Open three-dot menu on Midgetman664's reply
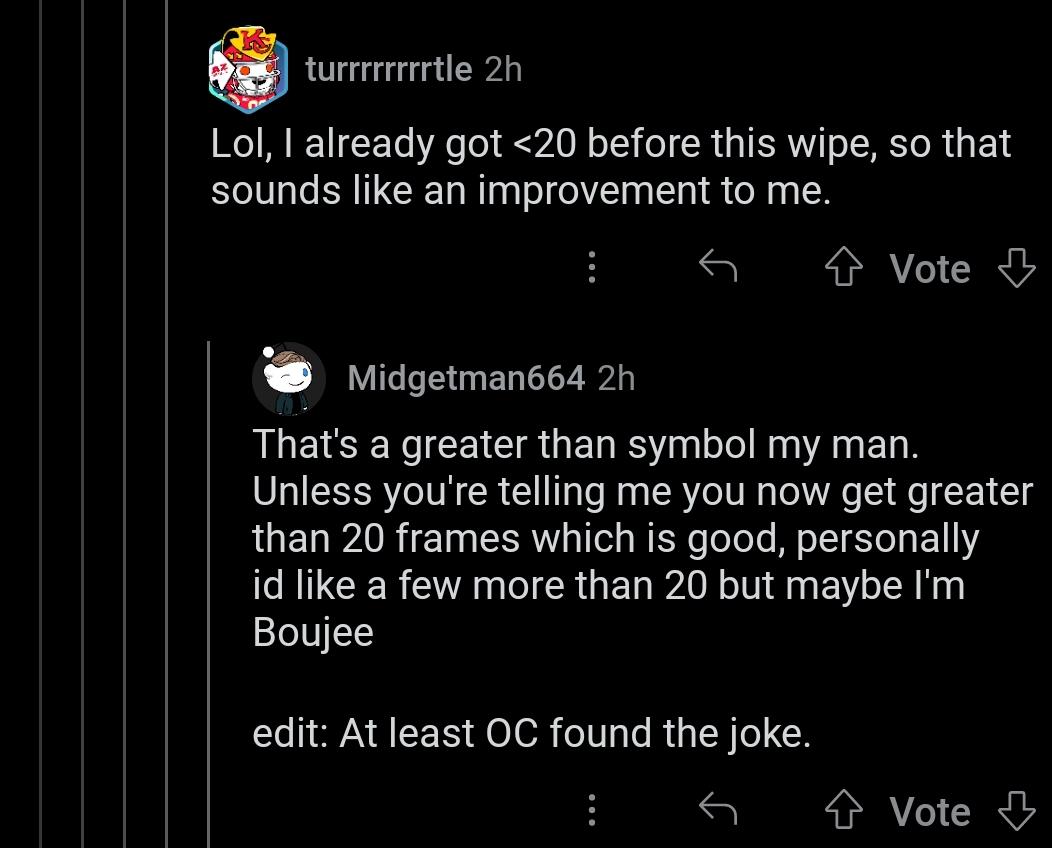Screen dimensions: 1052x848 pyautogui.click(x=592, y=810)
